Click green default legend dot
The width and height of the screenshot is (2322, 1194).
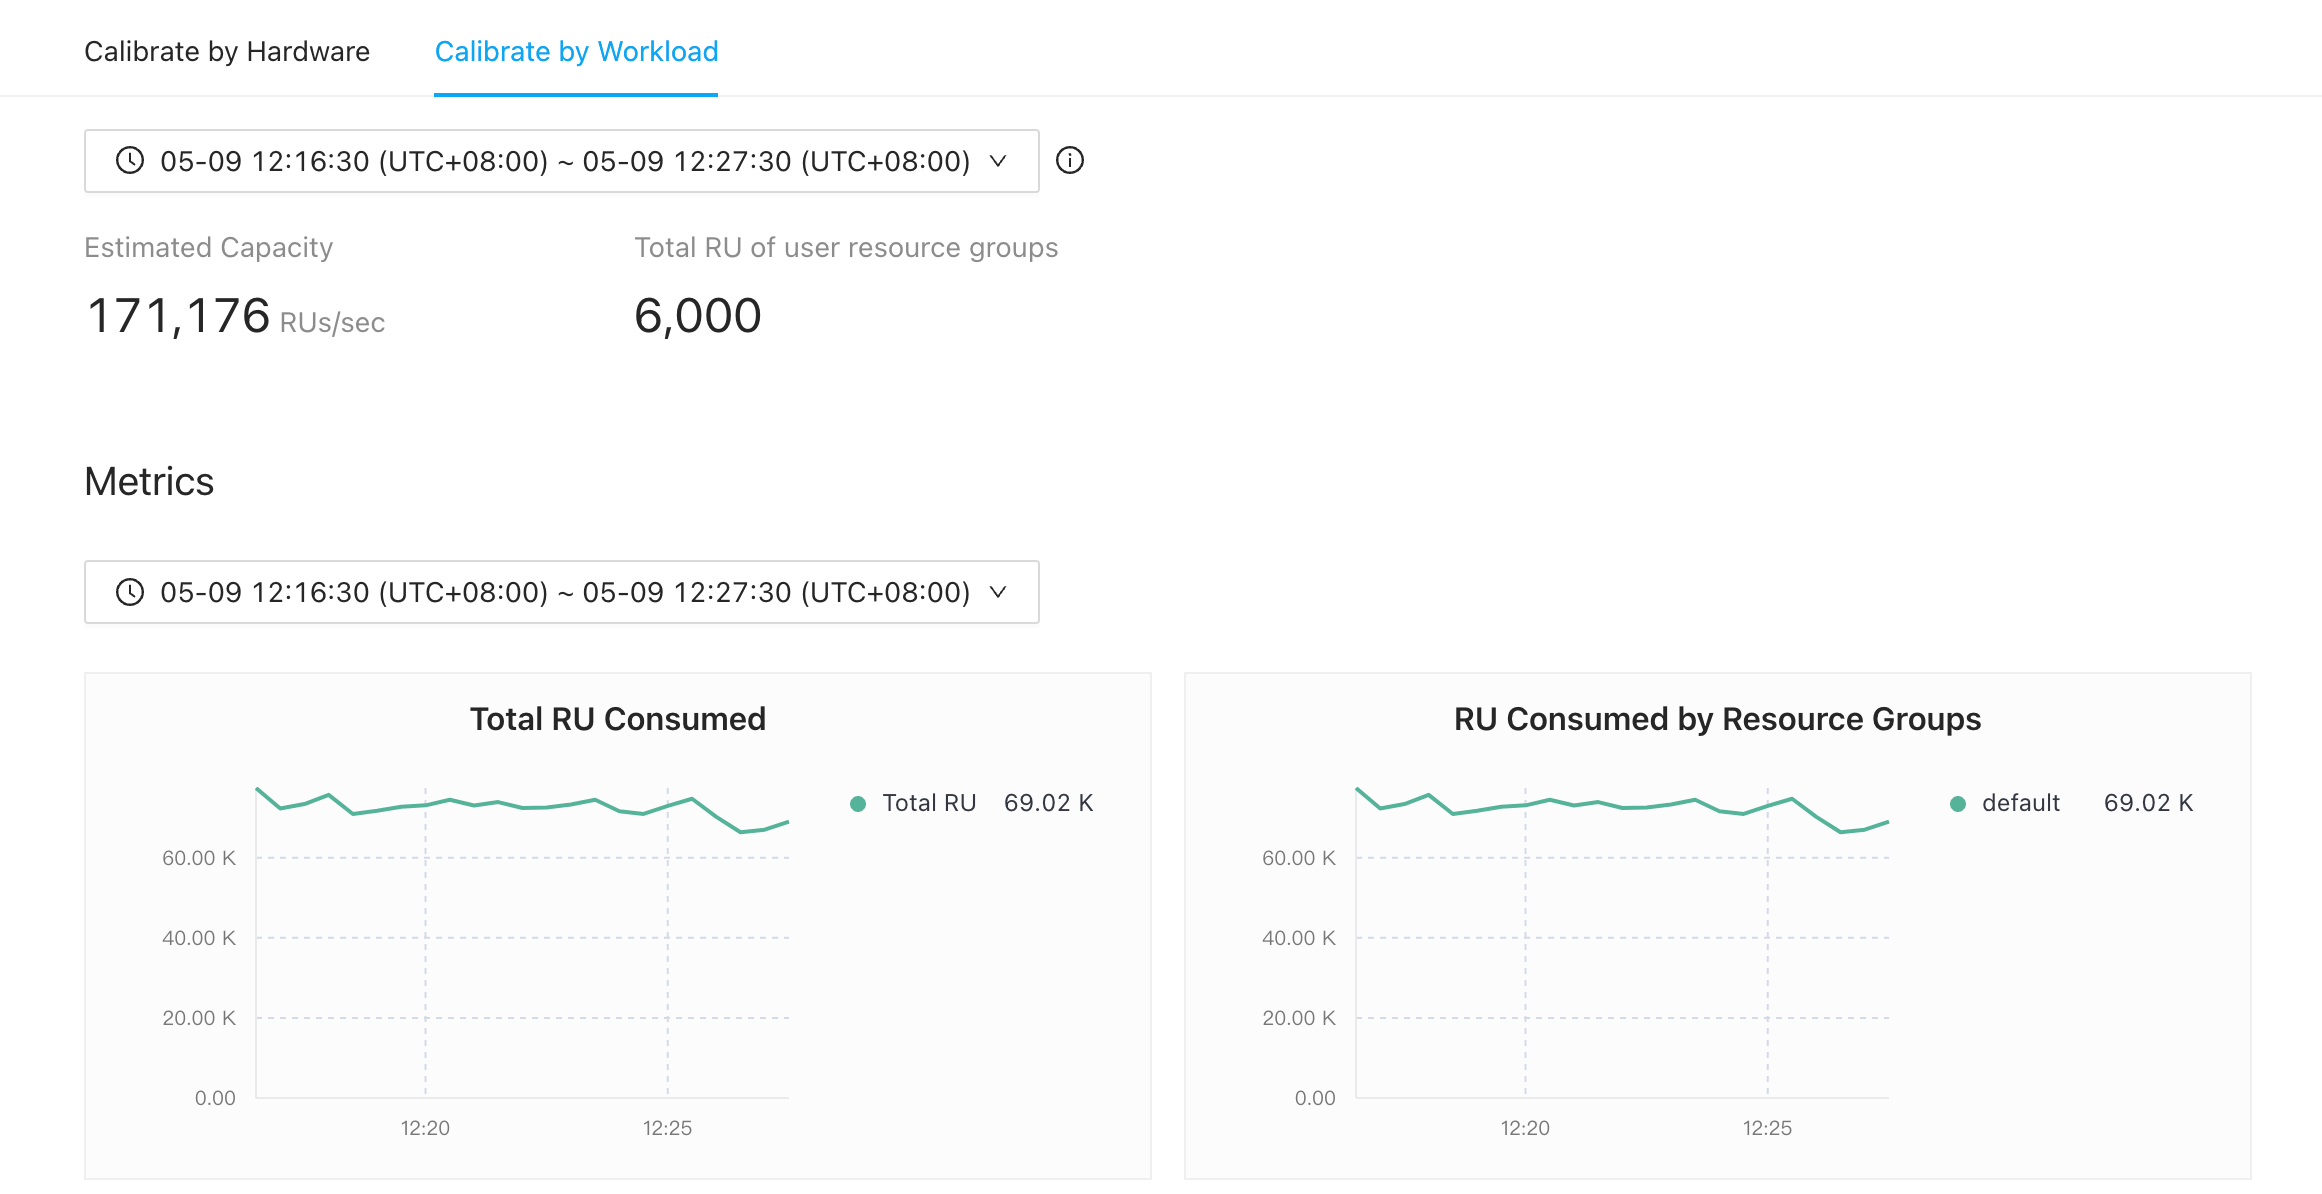(x=1958, y=804)
